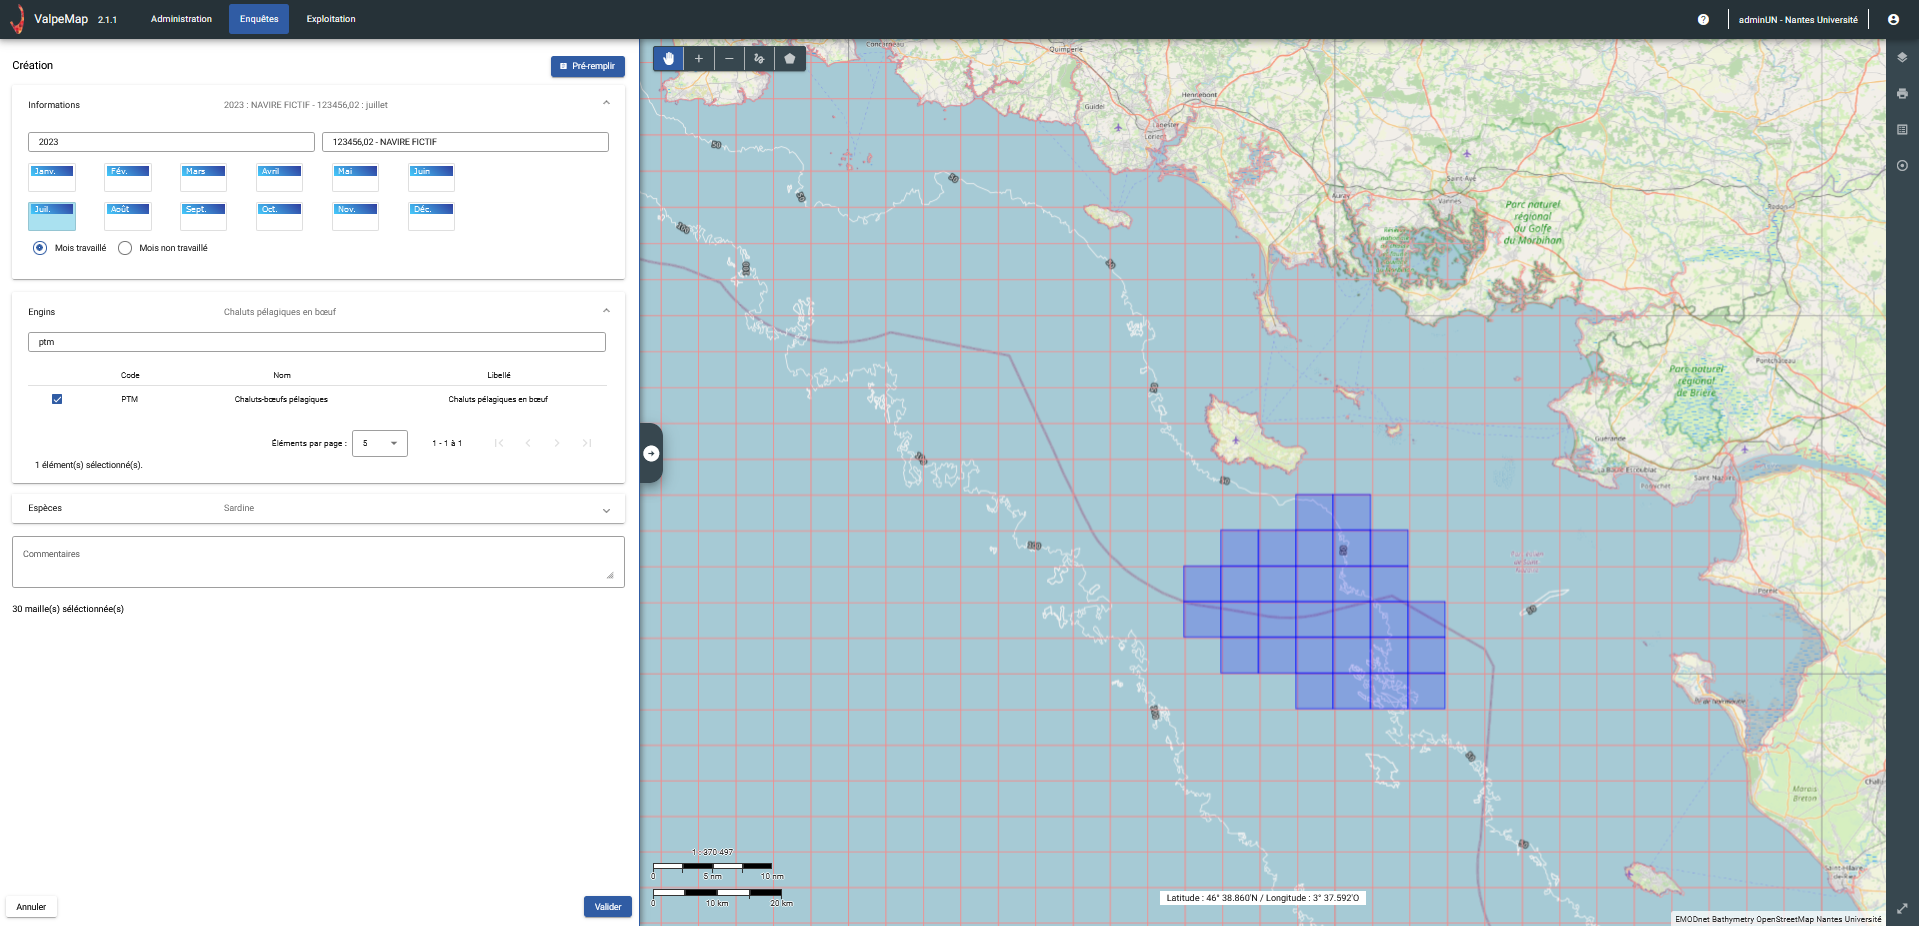Select the polygon selection tool
Image resolution: width=1919 pixels, height=926 pixels.
point(790,58)
